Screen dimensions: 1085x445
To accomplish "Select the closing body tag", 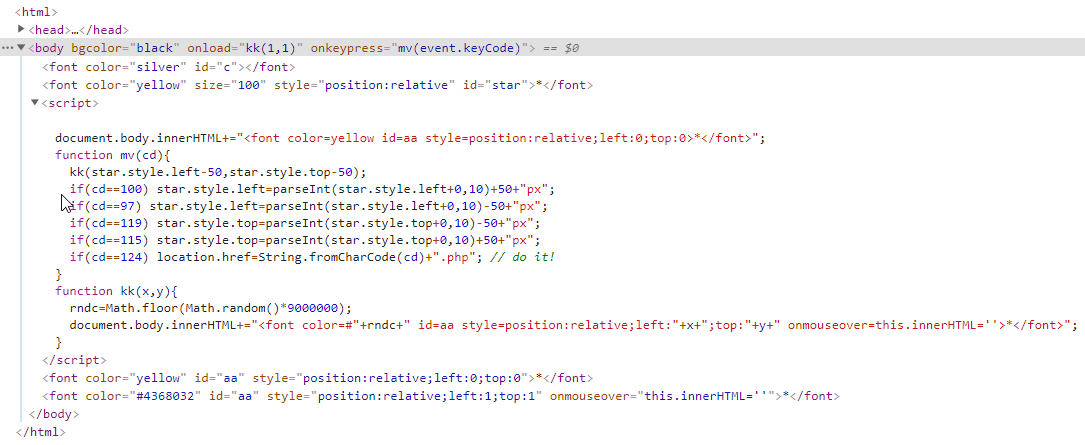I will pos(54,414).
